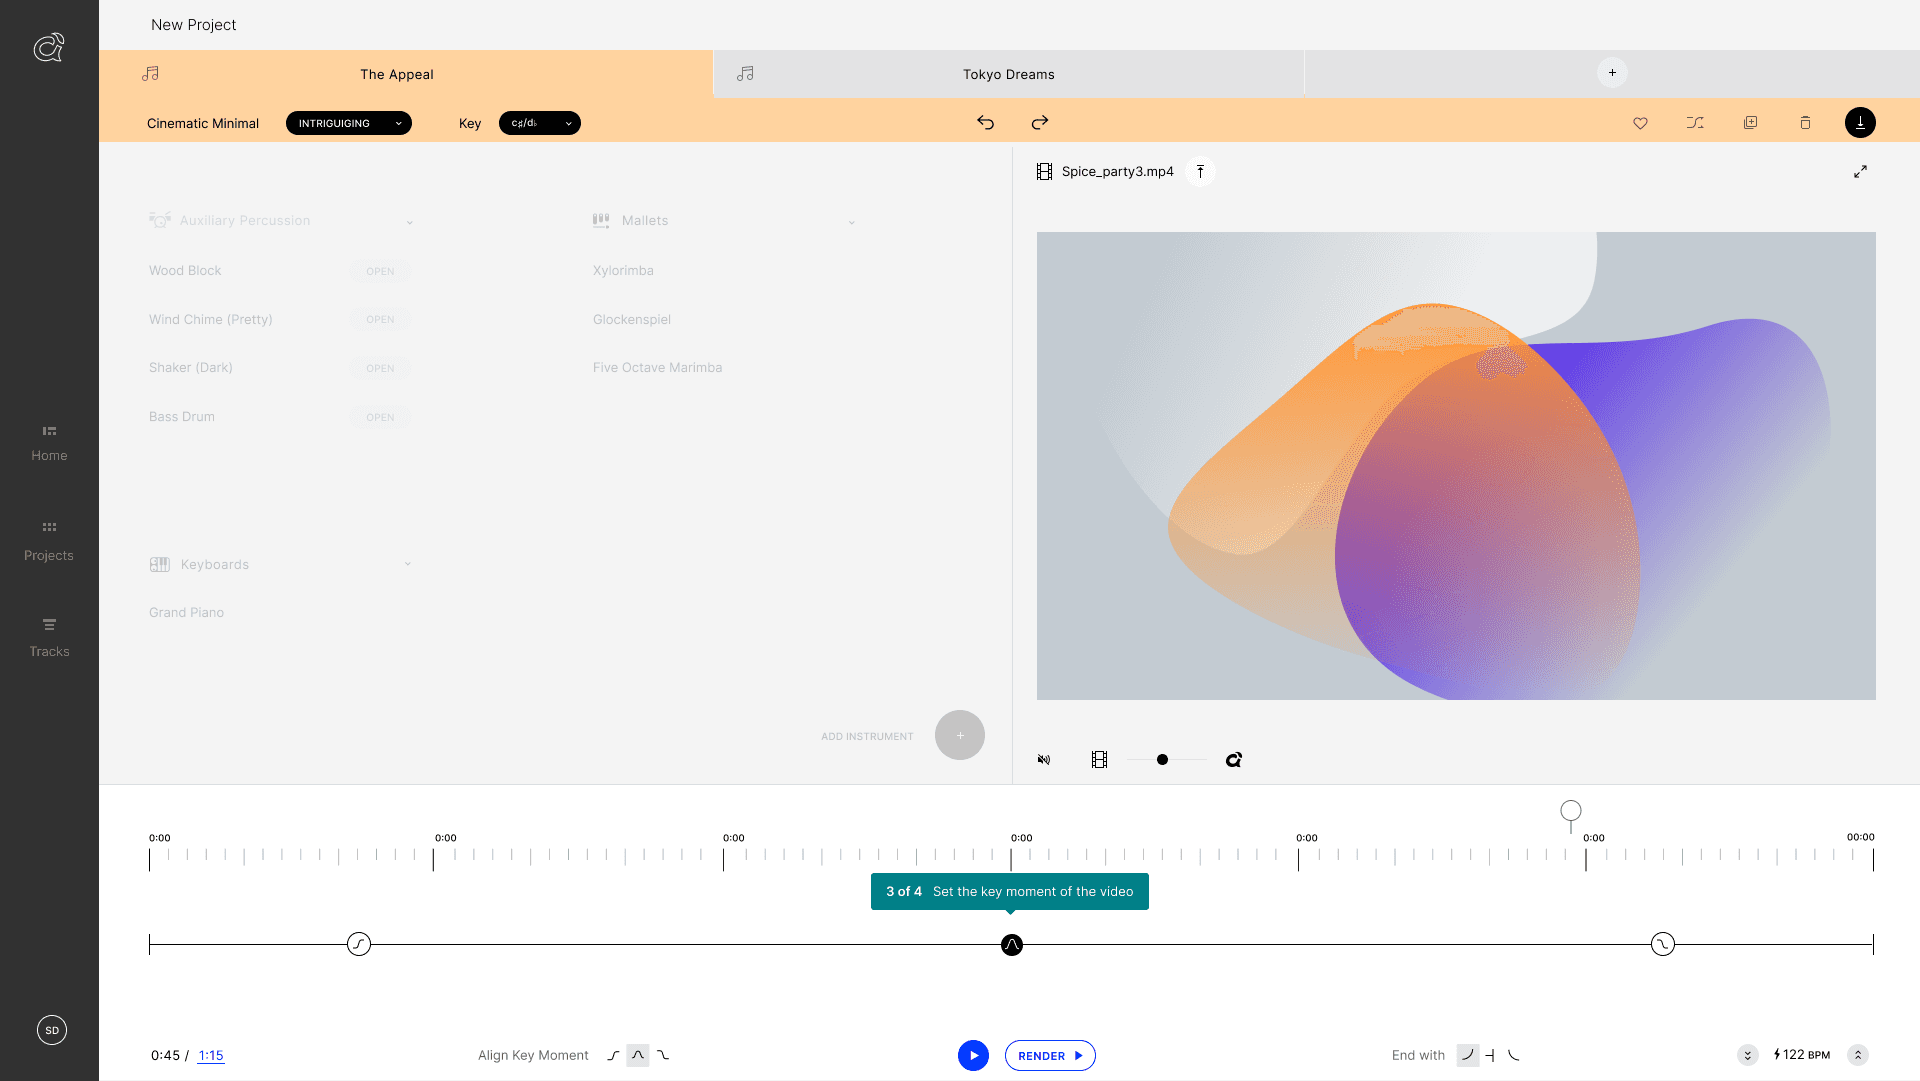Click the shuffle variation icon
Viewport: 1920px width, 1081px height.
[x=1695, y=123]
